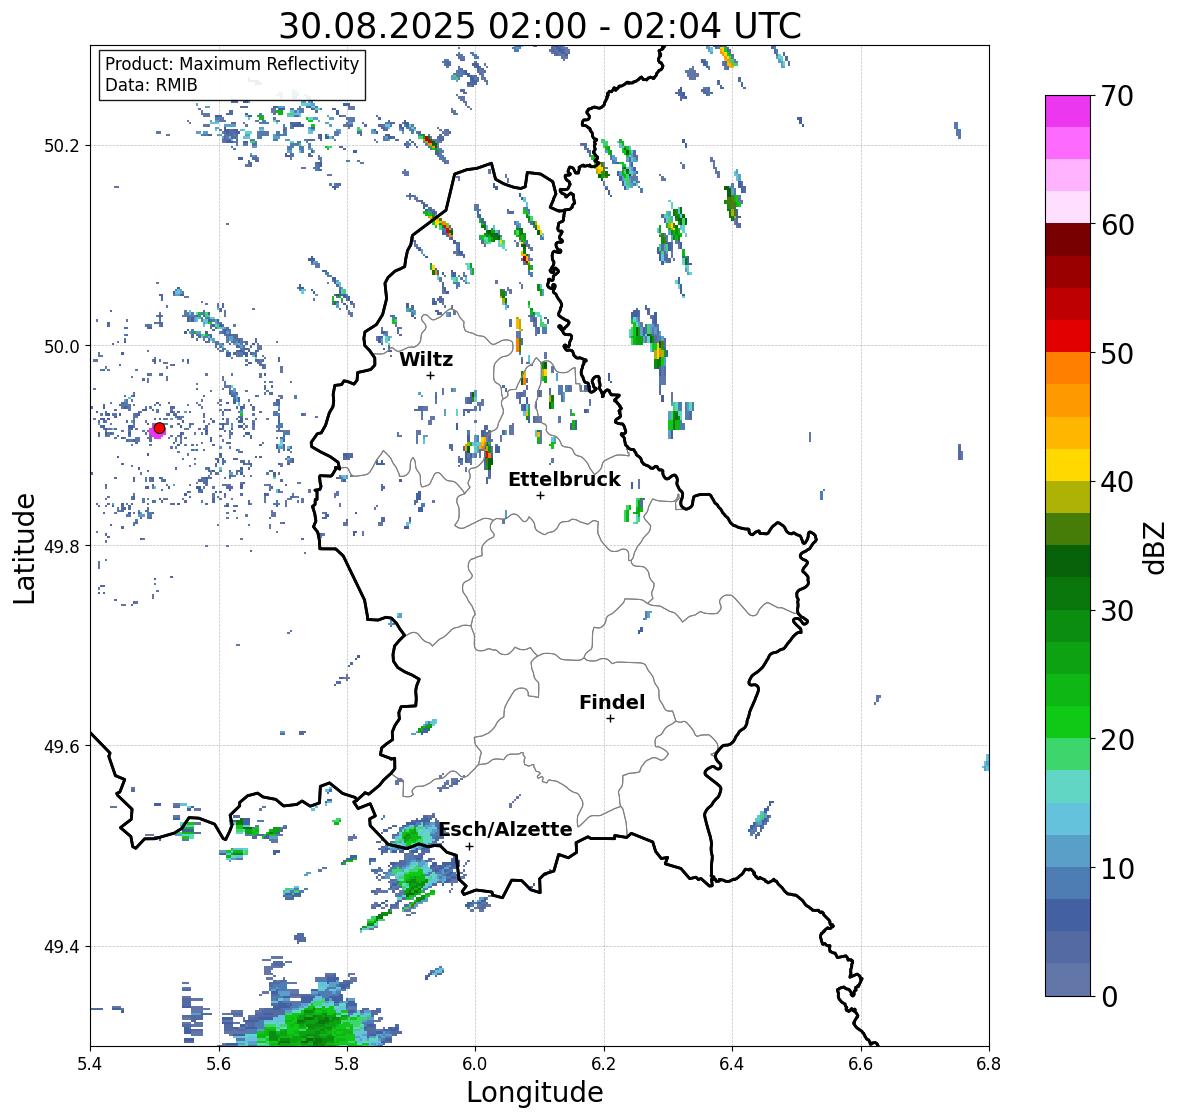Click the bright red colorbar band at 50
Screen dimensions: 1179x1117
click(x=1068, y=336)
